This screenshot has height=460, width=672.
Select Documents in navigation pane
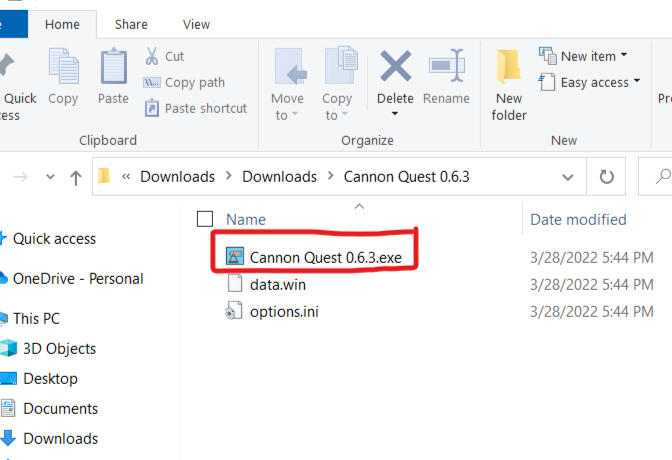click(60, 408)
